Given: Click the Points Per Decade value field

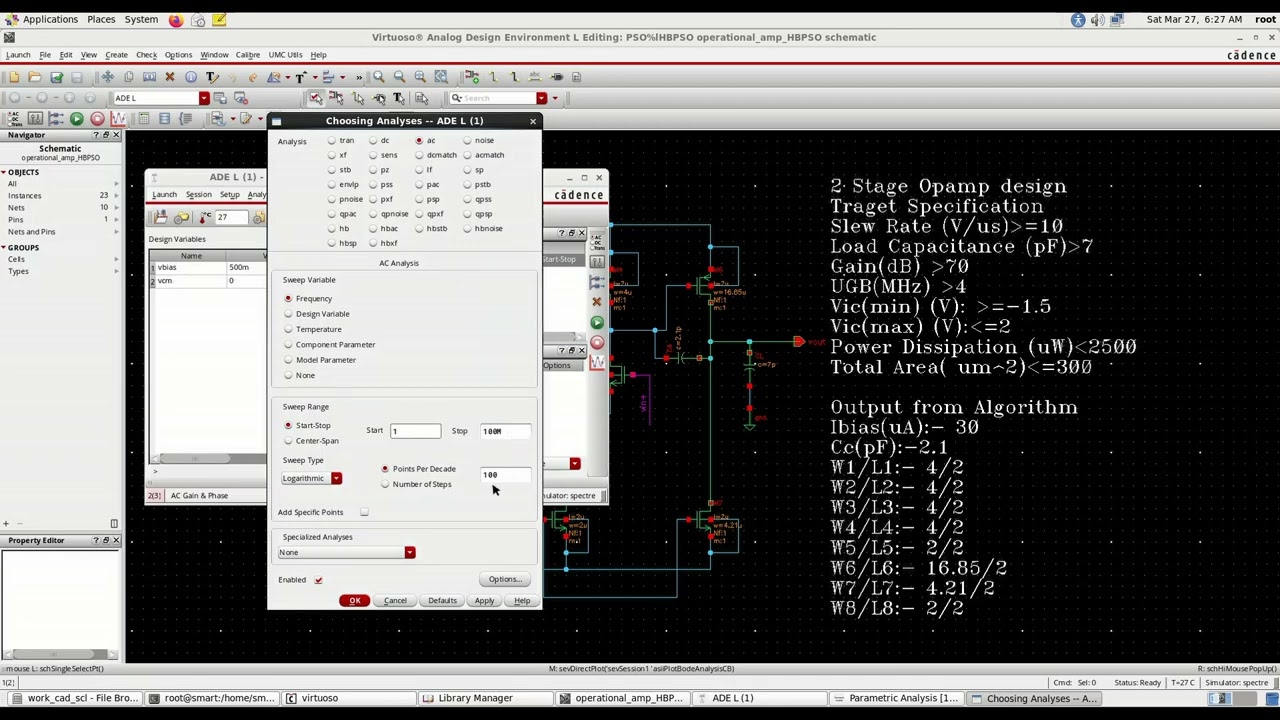Looking at the screenshot, I should [505, 475].
